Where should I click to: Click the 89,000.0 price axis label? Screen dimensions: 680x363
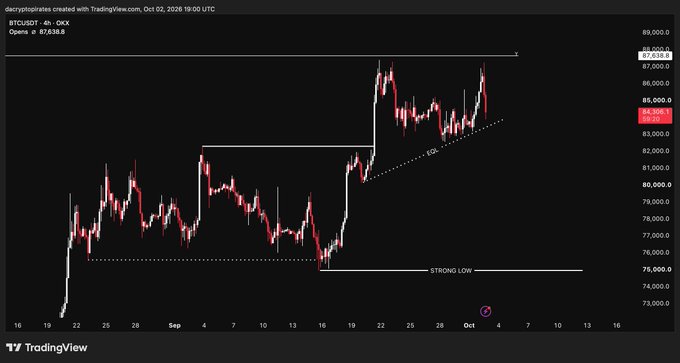click(x=655, y=33)
